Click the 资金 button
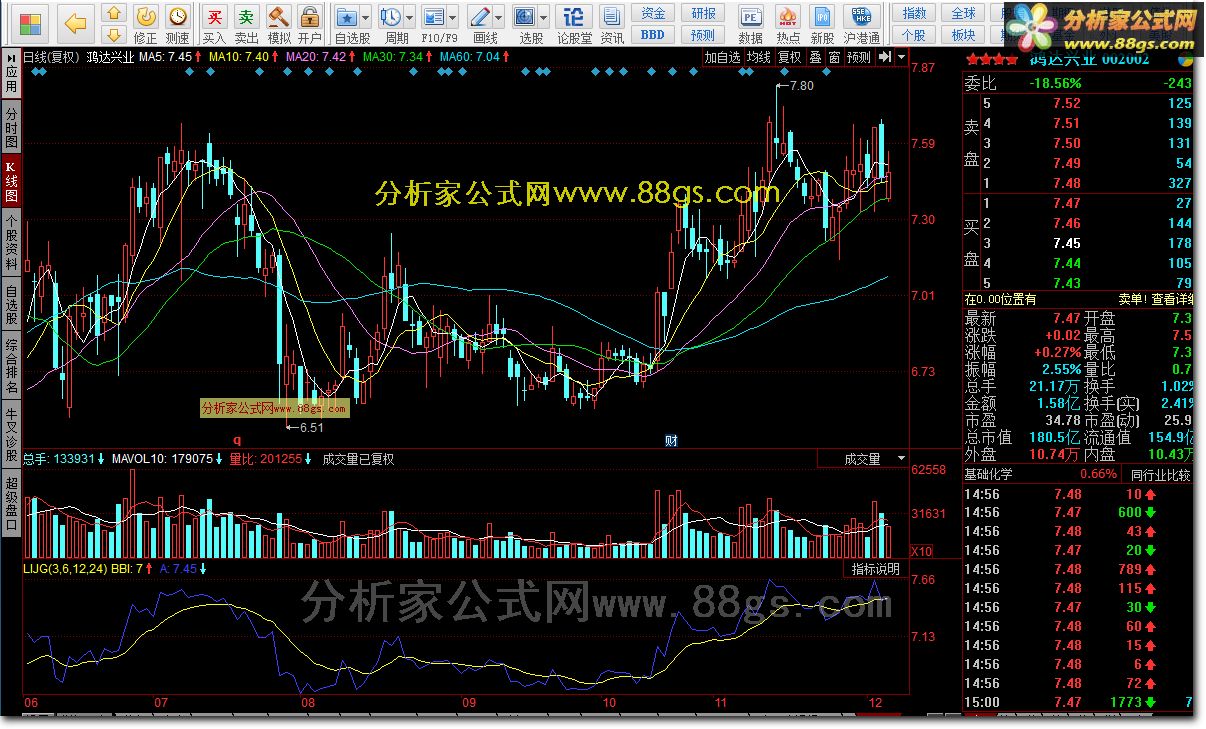 click(x=653, y=14)
